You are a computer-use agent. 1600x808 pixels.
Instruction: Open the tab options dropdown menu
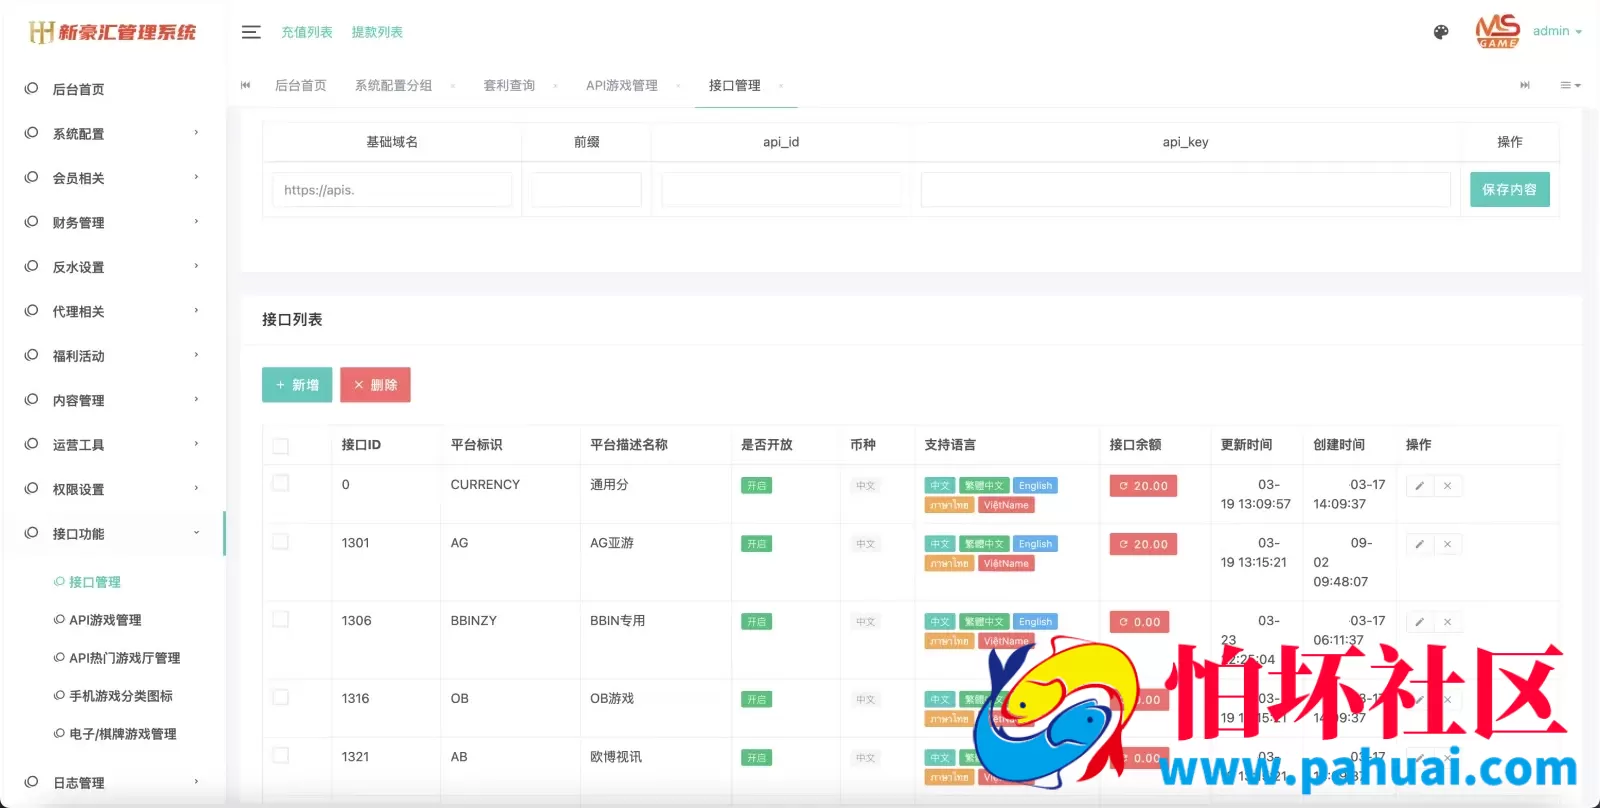click(x=1570, y=85)
